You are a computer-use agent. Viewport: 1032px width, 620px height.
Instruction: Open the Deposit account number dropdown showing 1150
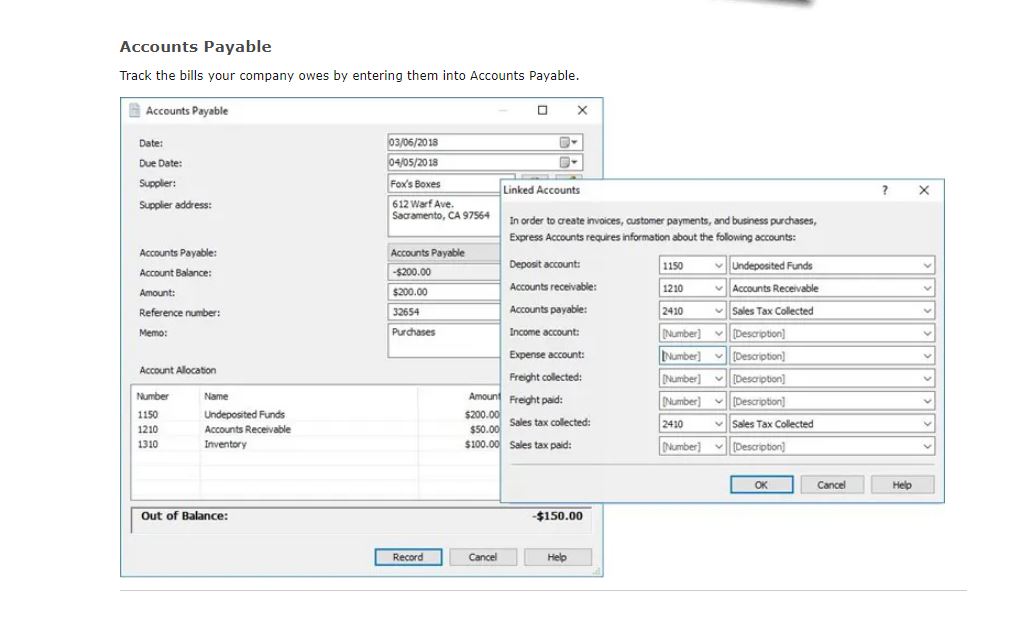pos(721,265)
